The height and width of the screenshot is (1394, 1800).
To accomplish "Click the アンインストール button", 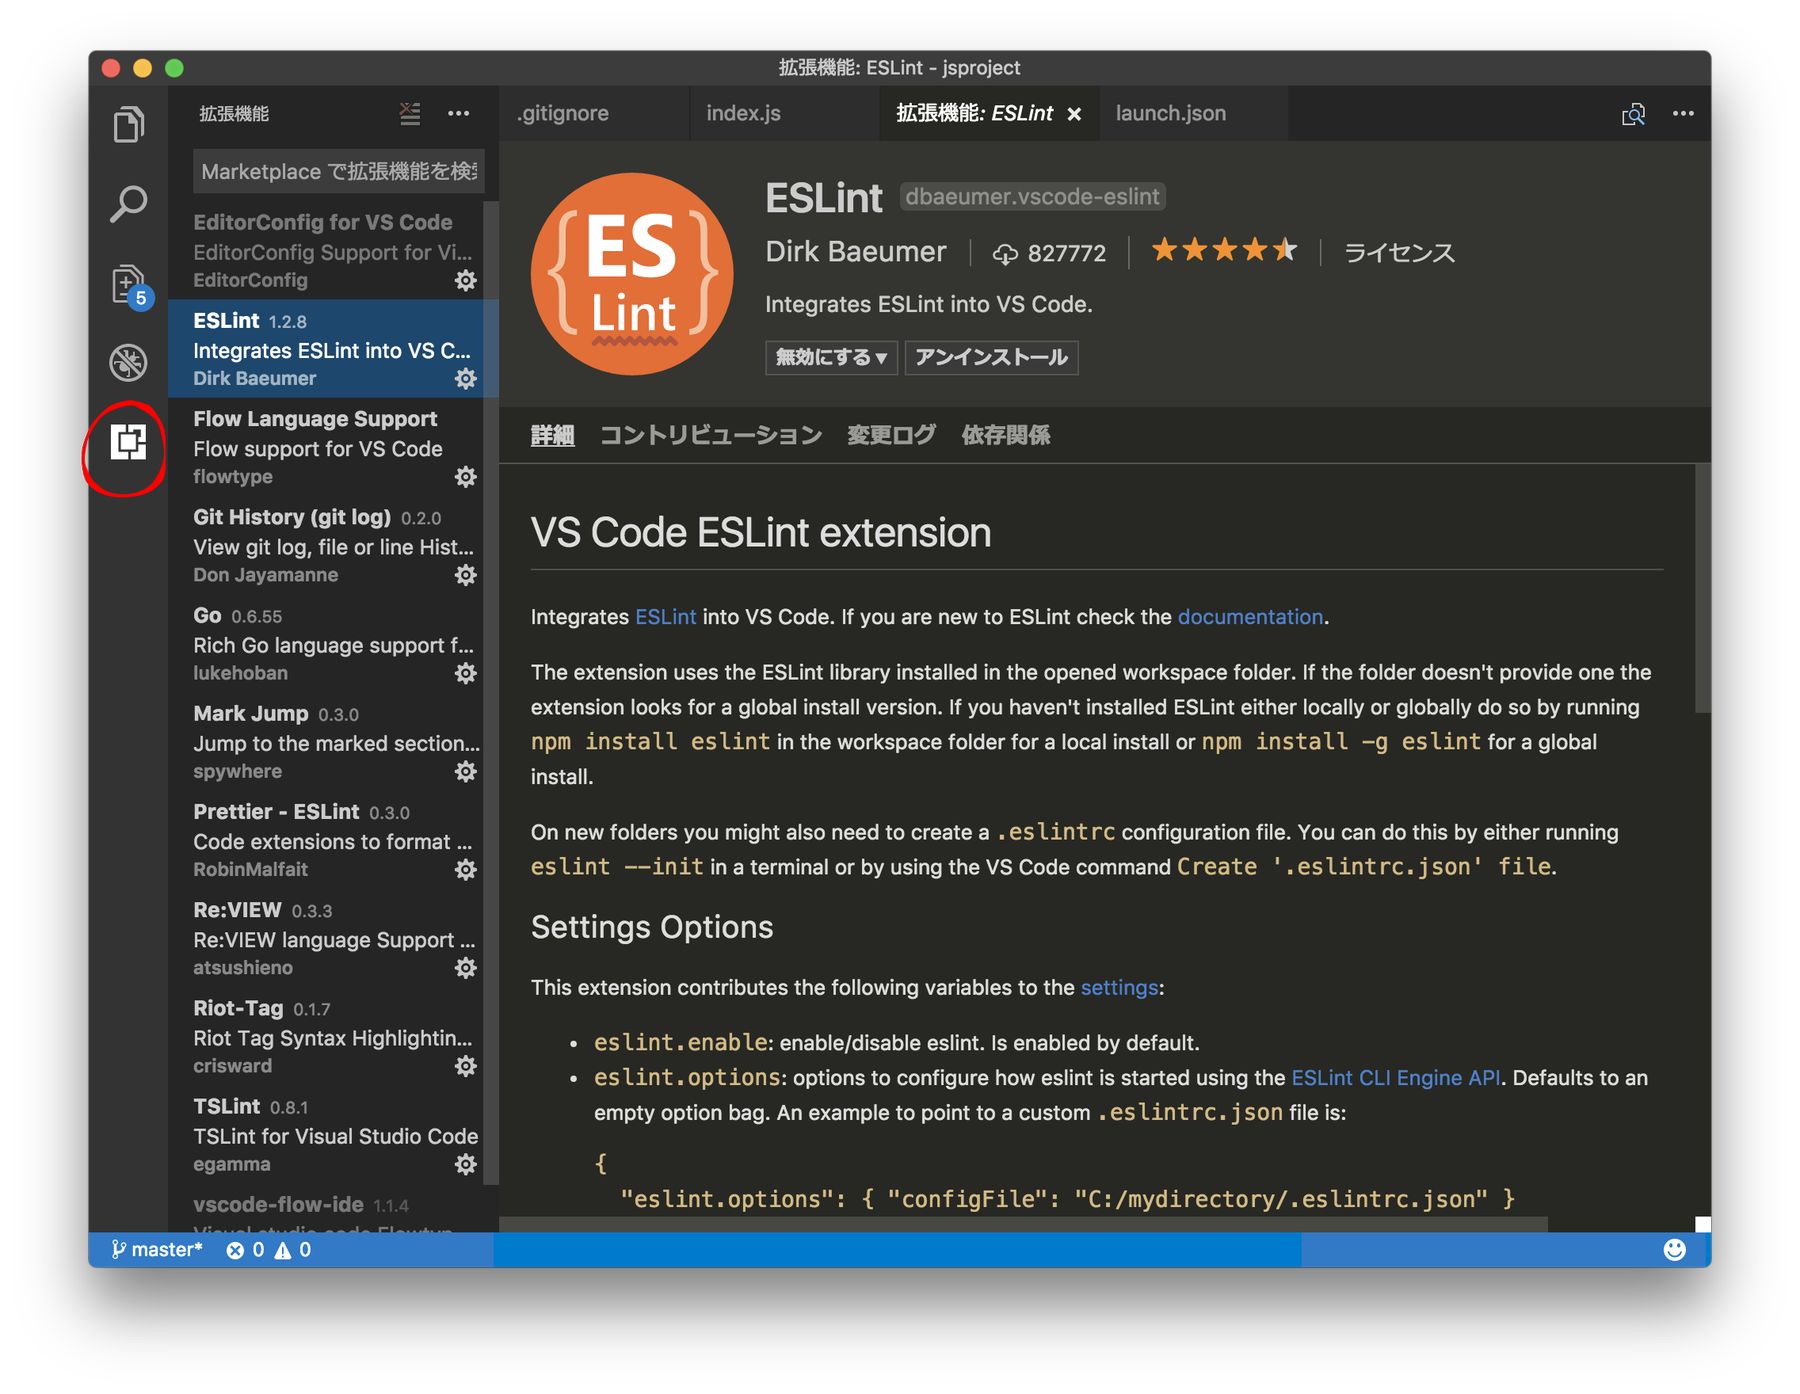I will click(991, 357).
